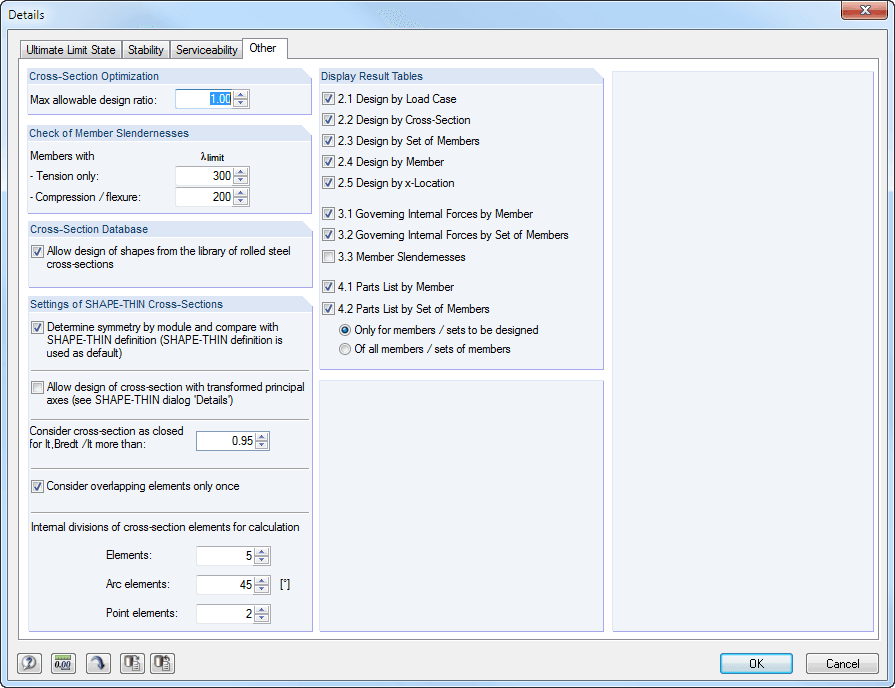Toggle rolled steel cross-sections library checkbox
This screenshot has height=688, width=895.
(37, 251)
